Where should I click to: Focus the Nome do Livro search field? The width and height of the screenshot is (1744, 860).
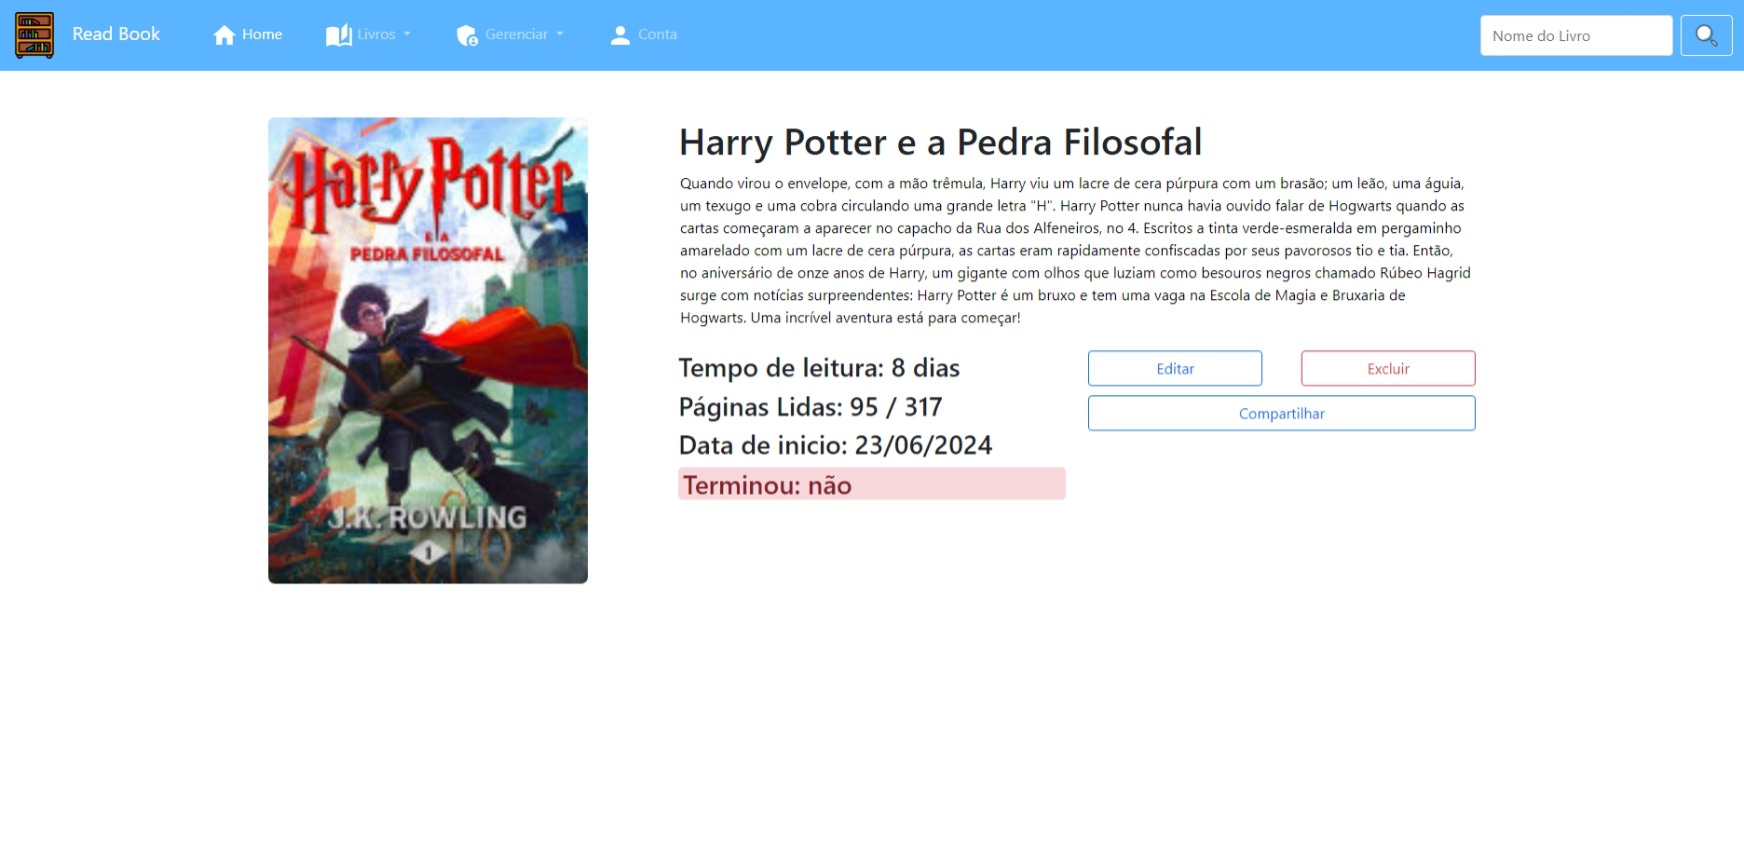click(1576, 36)
